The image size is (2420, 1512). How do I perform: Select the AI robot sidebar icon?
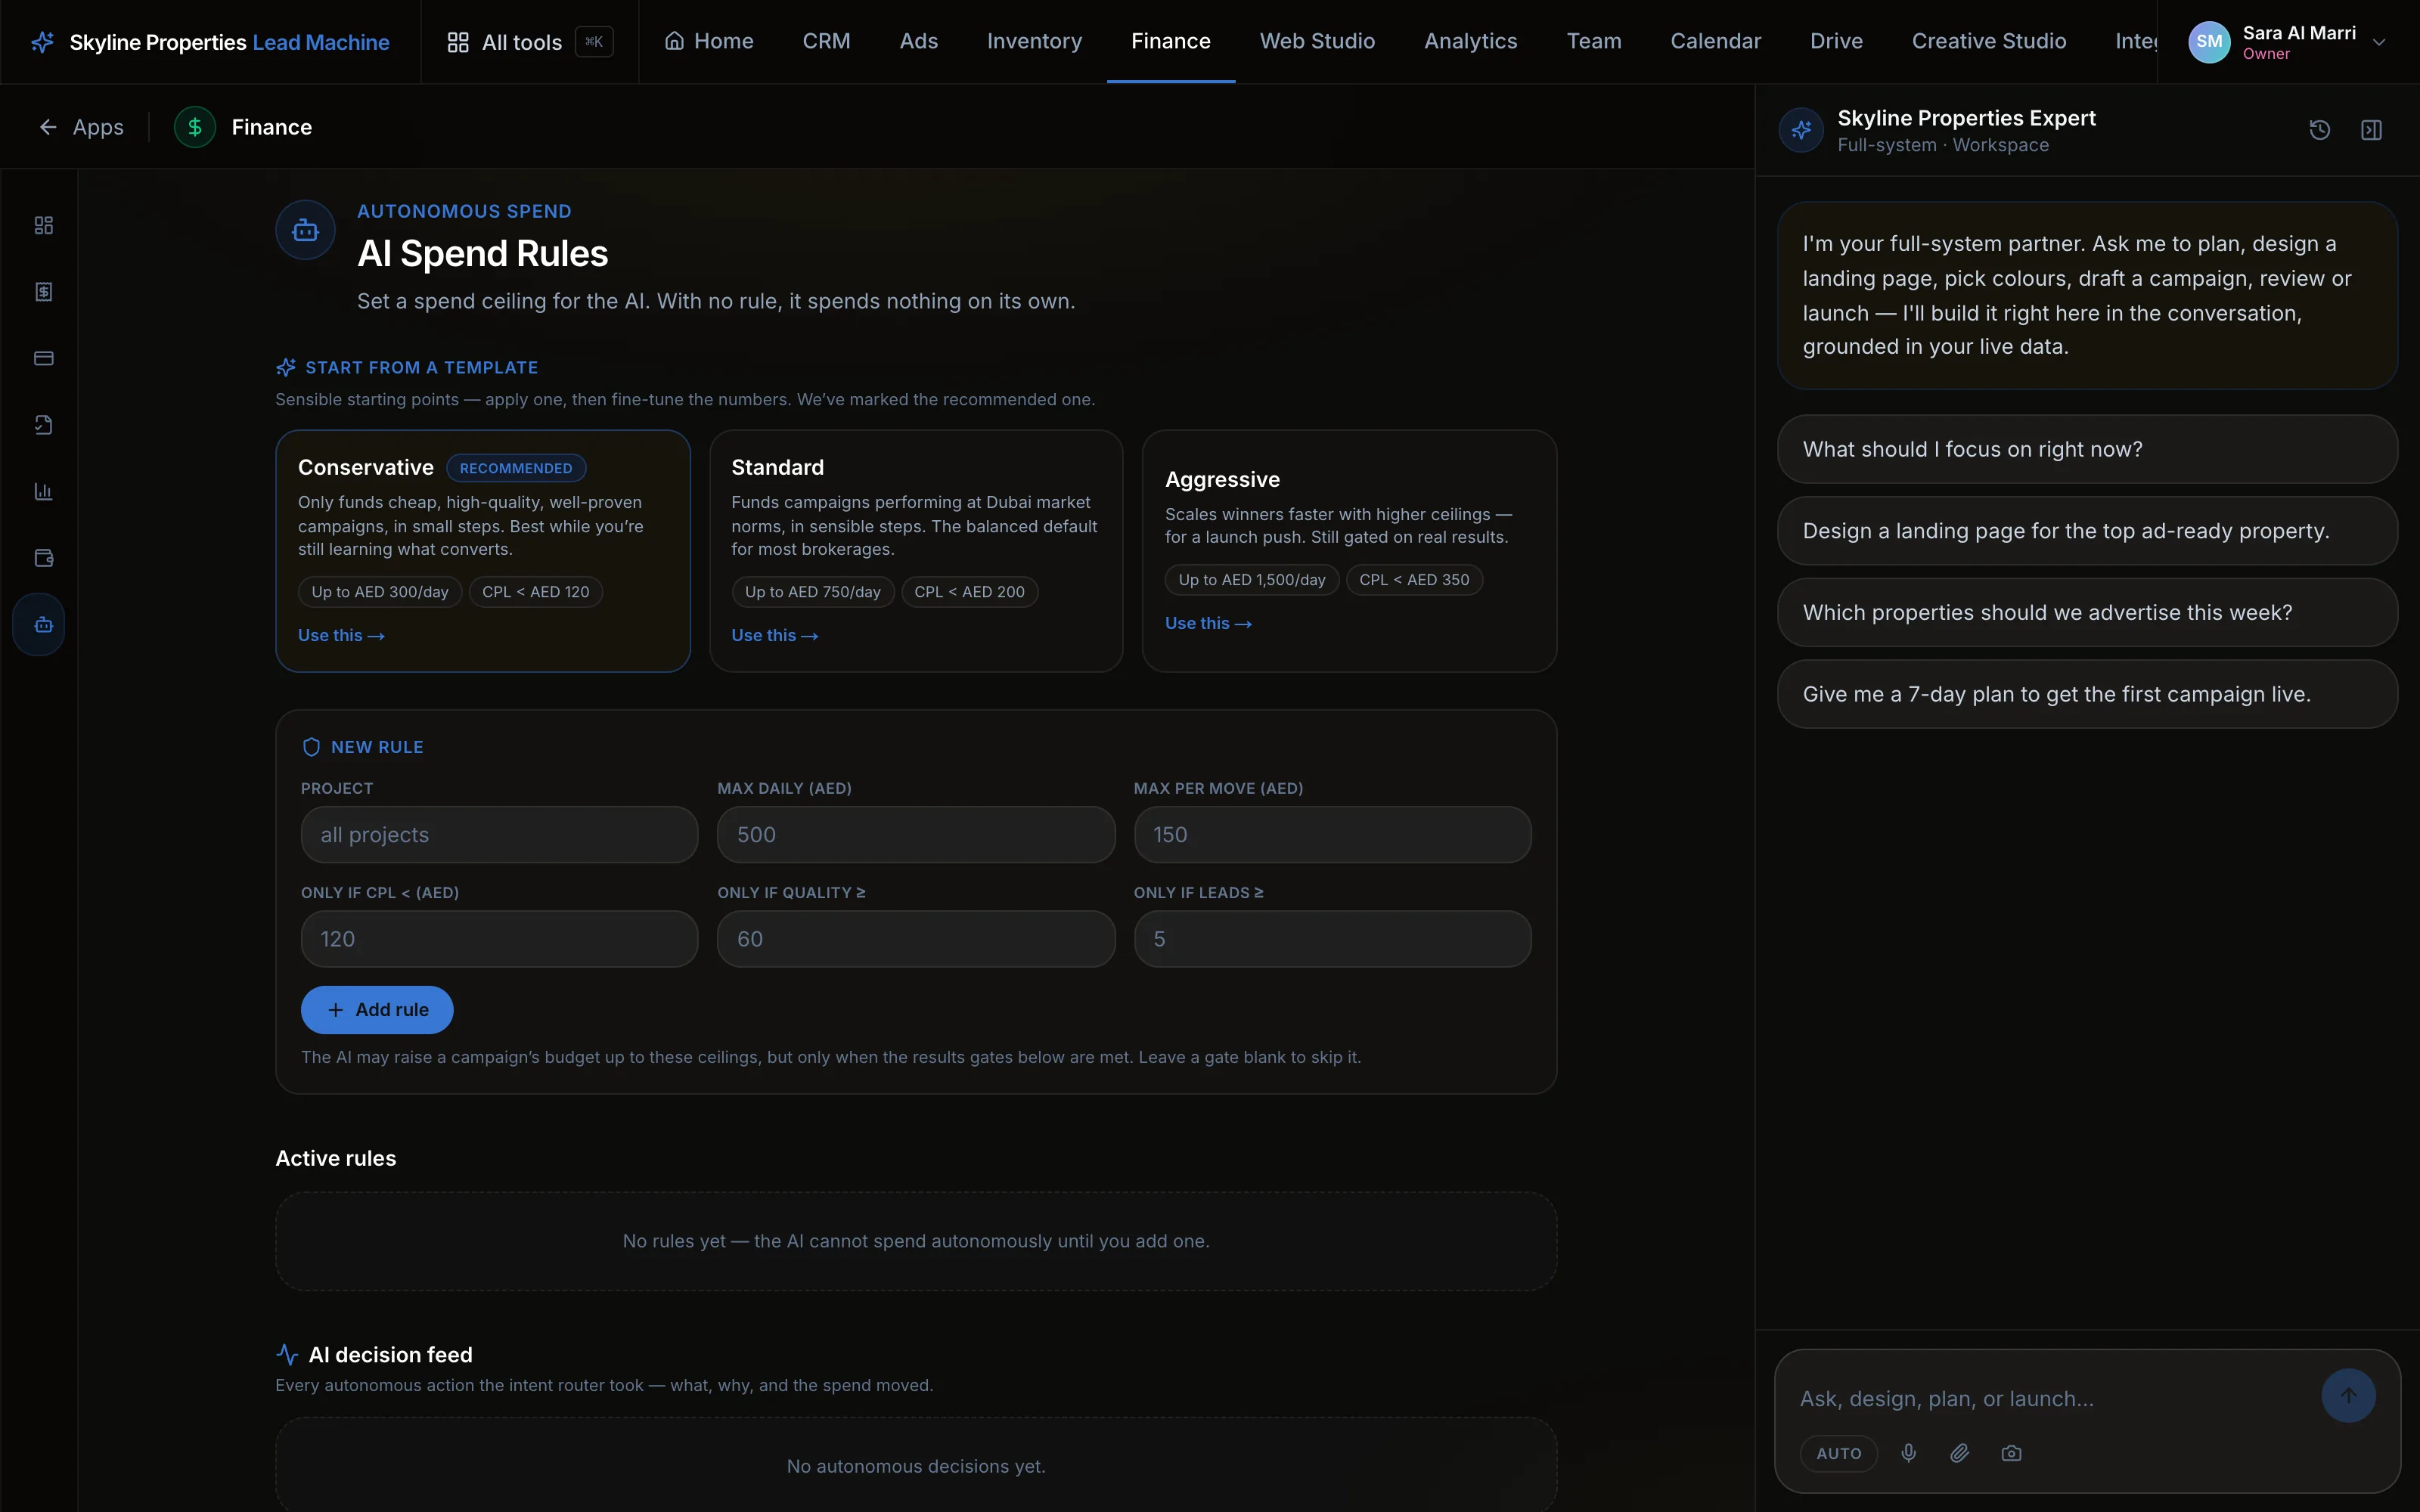coord(40,624)
